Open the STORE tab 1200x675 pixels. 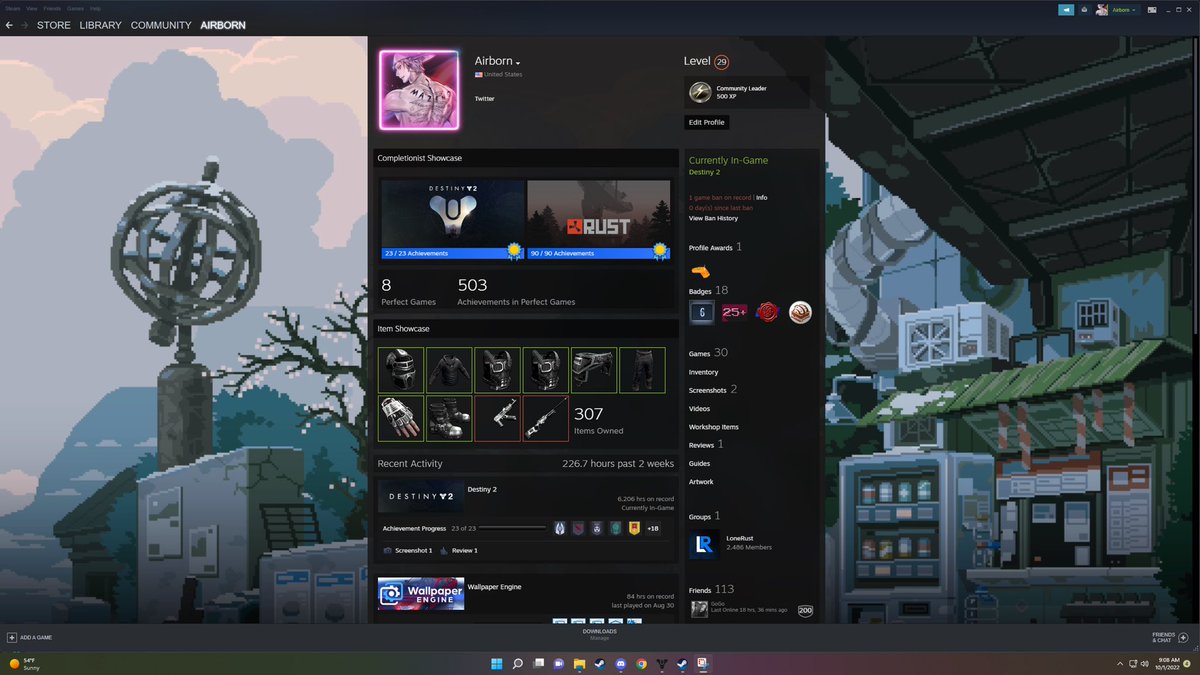[x=54, y=25]
